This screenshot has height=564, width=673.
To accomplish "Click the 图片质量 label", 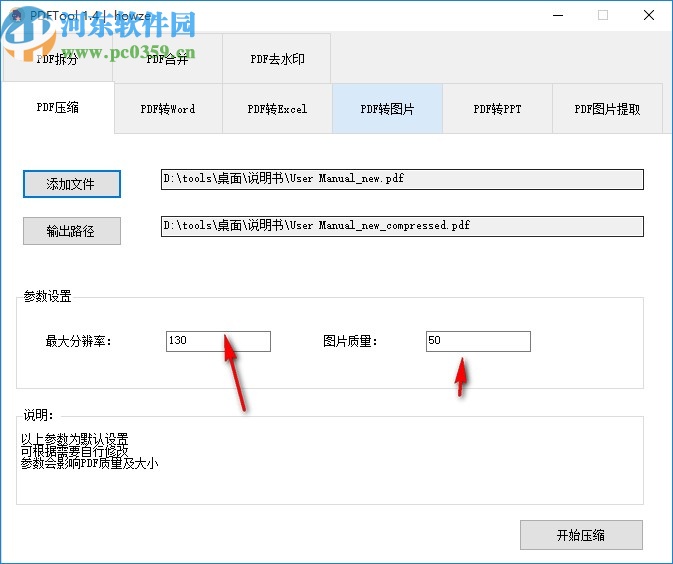I will 350,342.
